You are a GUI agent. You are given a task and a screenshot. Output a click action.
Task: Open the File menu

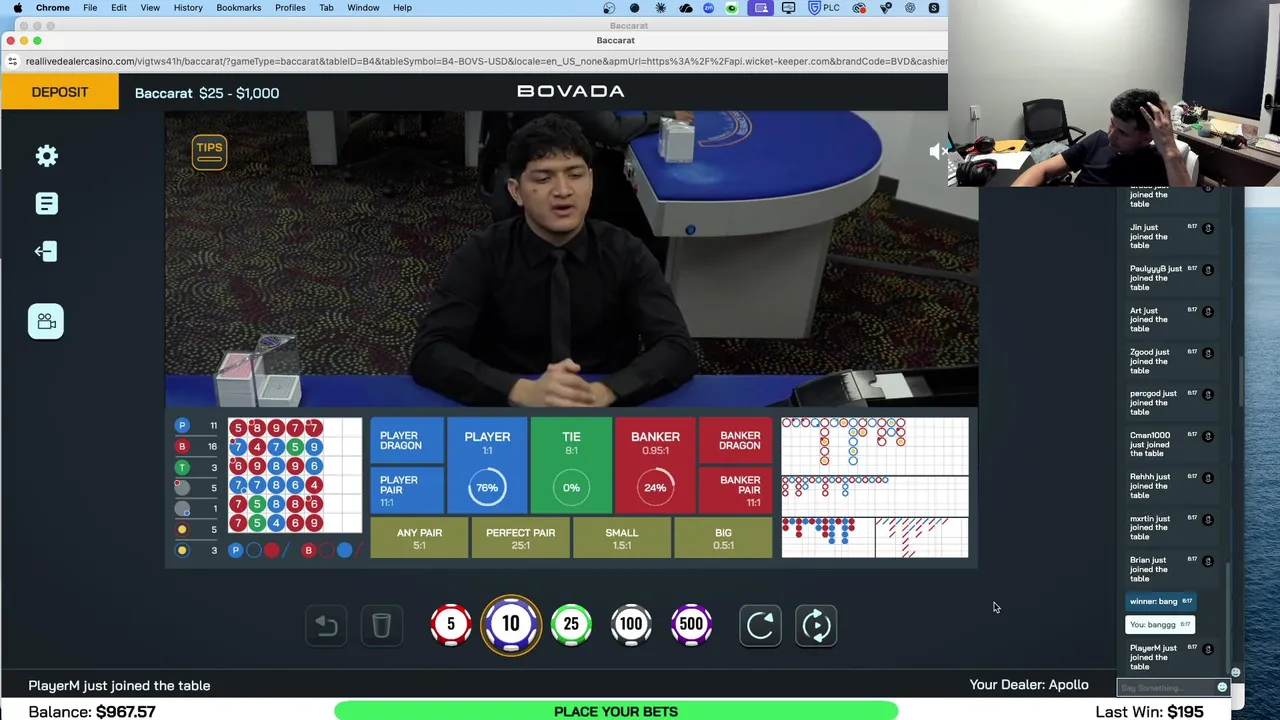(90, 8)
